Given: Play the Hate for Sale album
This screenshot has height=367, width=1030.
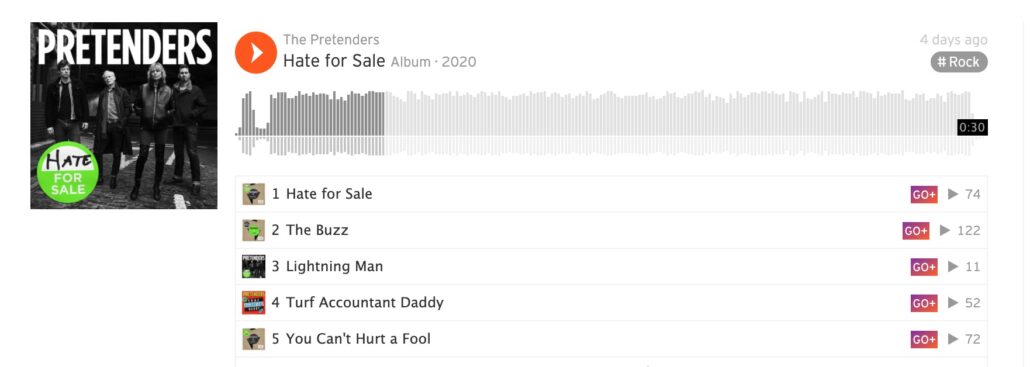Looking at the screenshot, I should 256,53.
